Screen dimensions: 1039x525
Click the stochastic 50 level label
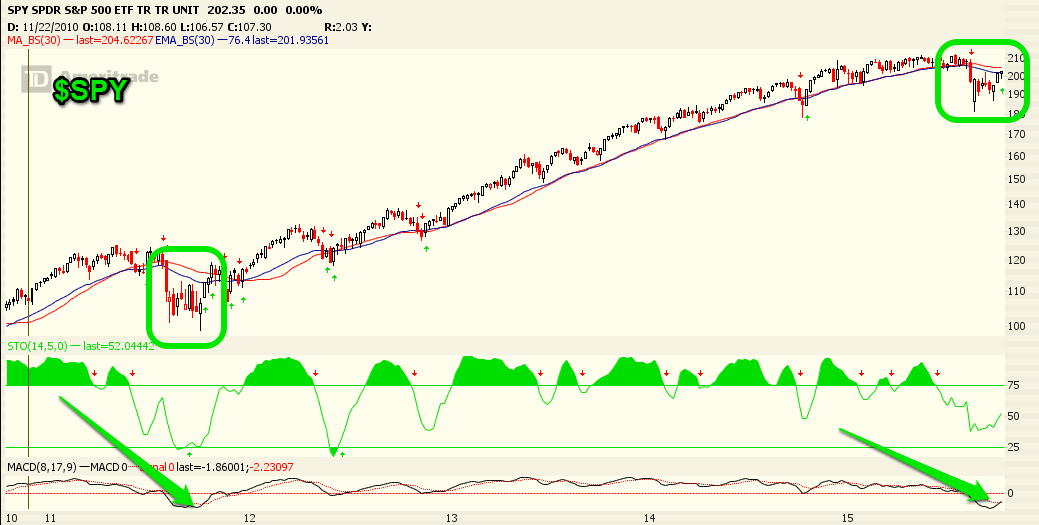tap(1013, 416)
